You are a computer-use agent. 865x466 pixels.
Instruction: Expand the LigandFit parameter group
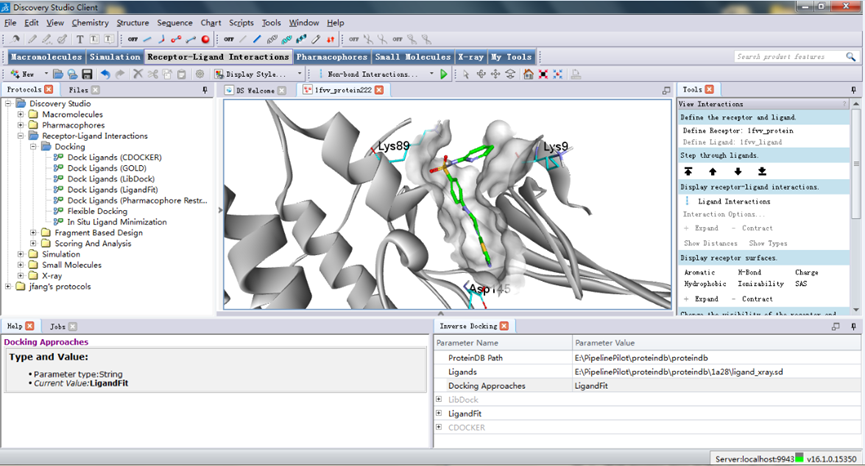tap(439, 413)
